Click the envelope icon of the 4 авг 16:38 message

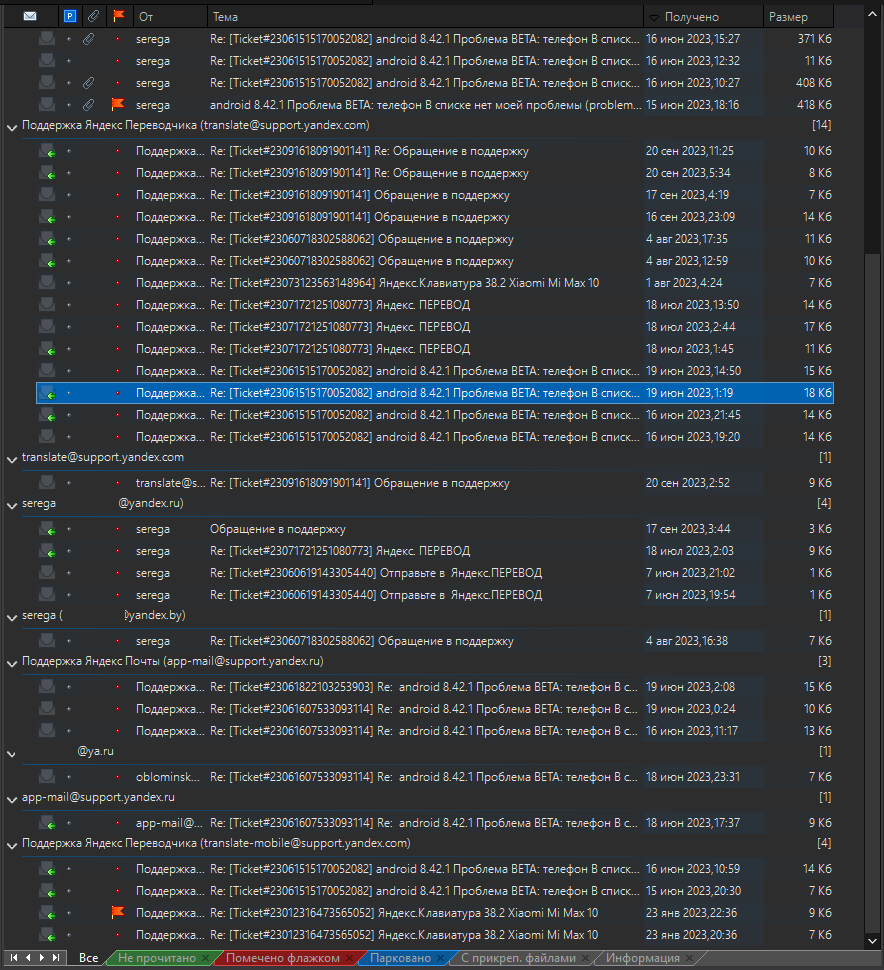click(x=47, y=641)
